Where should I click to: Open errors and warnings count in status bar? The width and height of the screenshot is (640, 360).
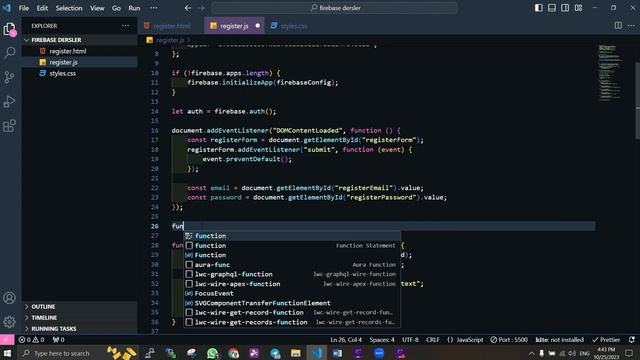pyautogui.click(x=31, y=340)
